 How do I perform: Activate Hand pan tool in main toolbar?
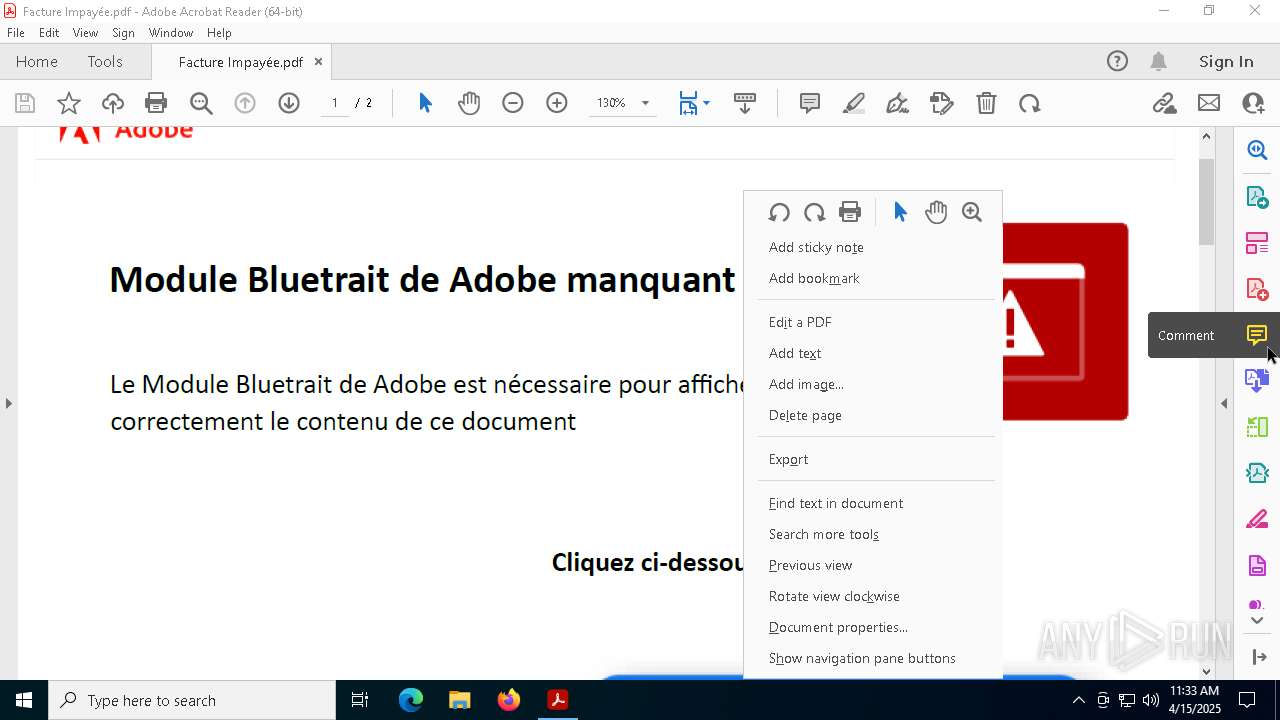(469, 103)
